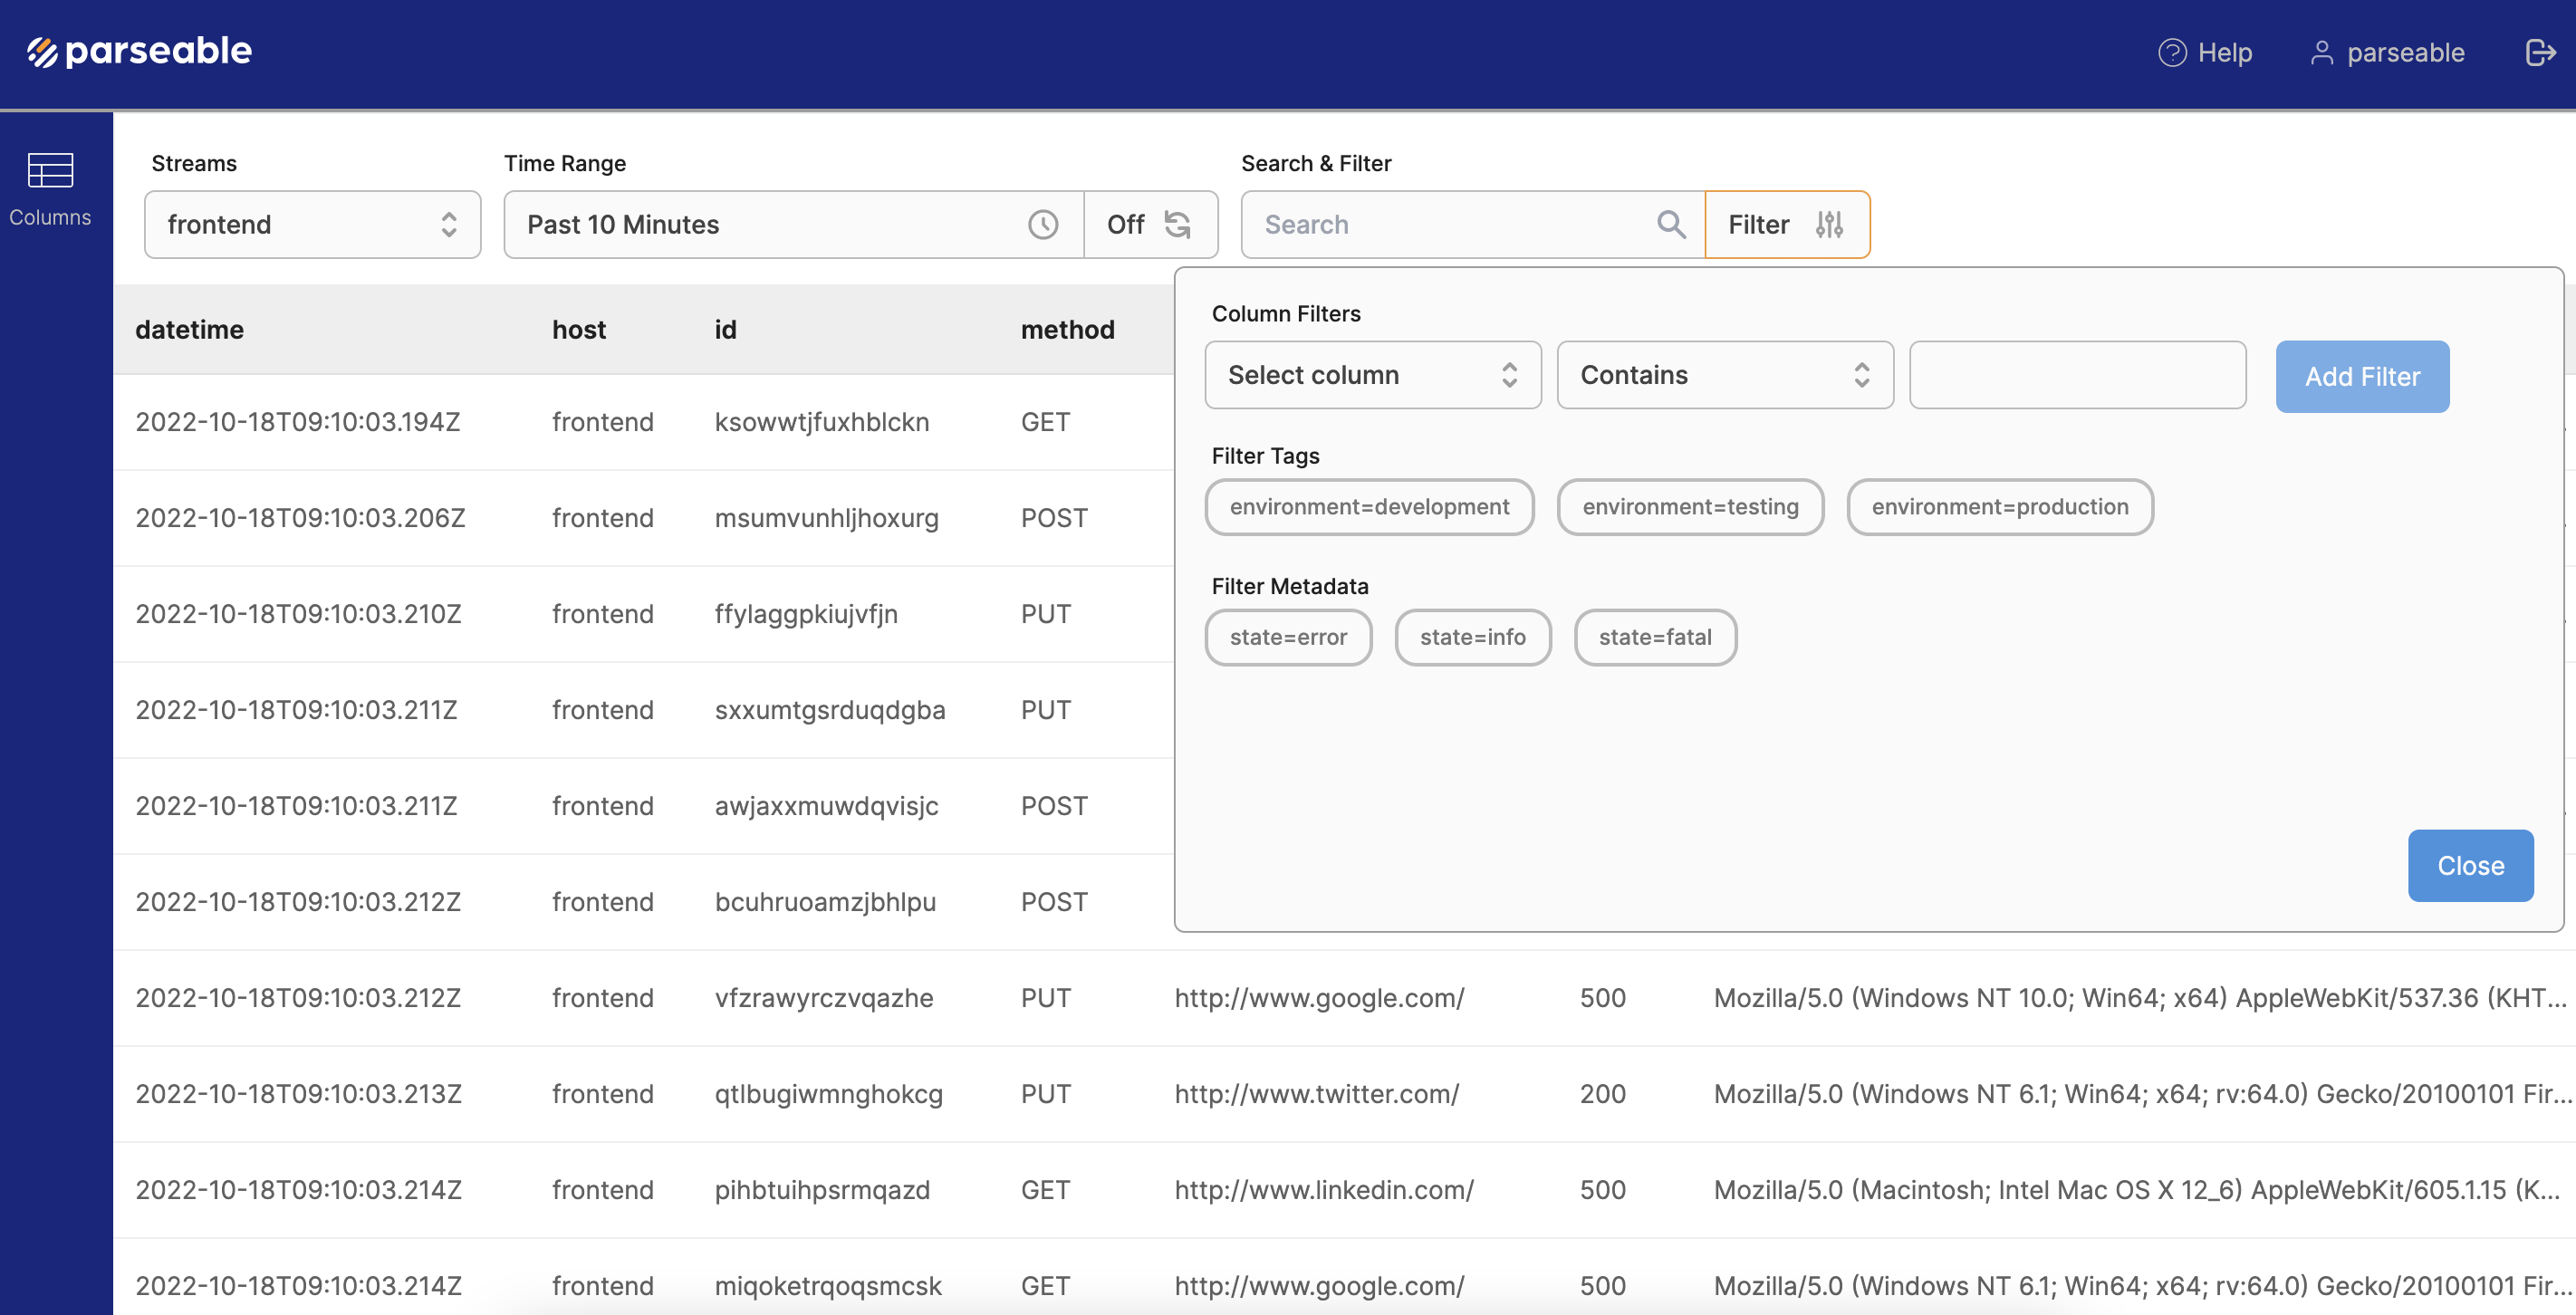This screenshot has width=2576, height=1315.
Task: Click the sliders icon on Filter button
Action: pos(1830,224)
